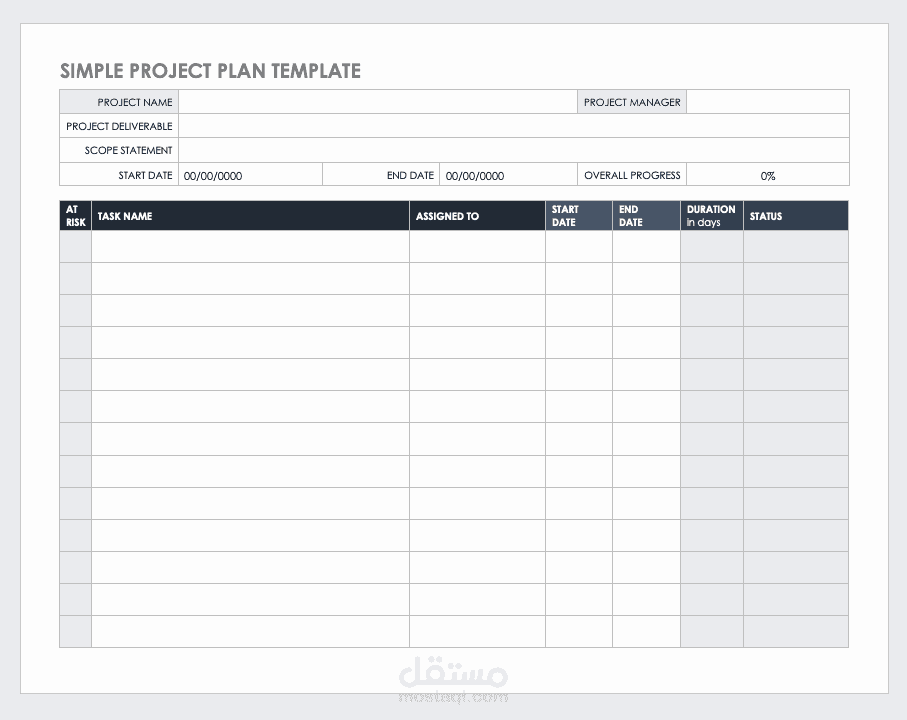
Task: Click the SIMPLE PROJECT PLAN TEMPLATE title
Action: tap(210, 71)
